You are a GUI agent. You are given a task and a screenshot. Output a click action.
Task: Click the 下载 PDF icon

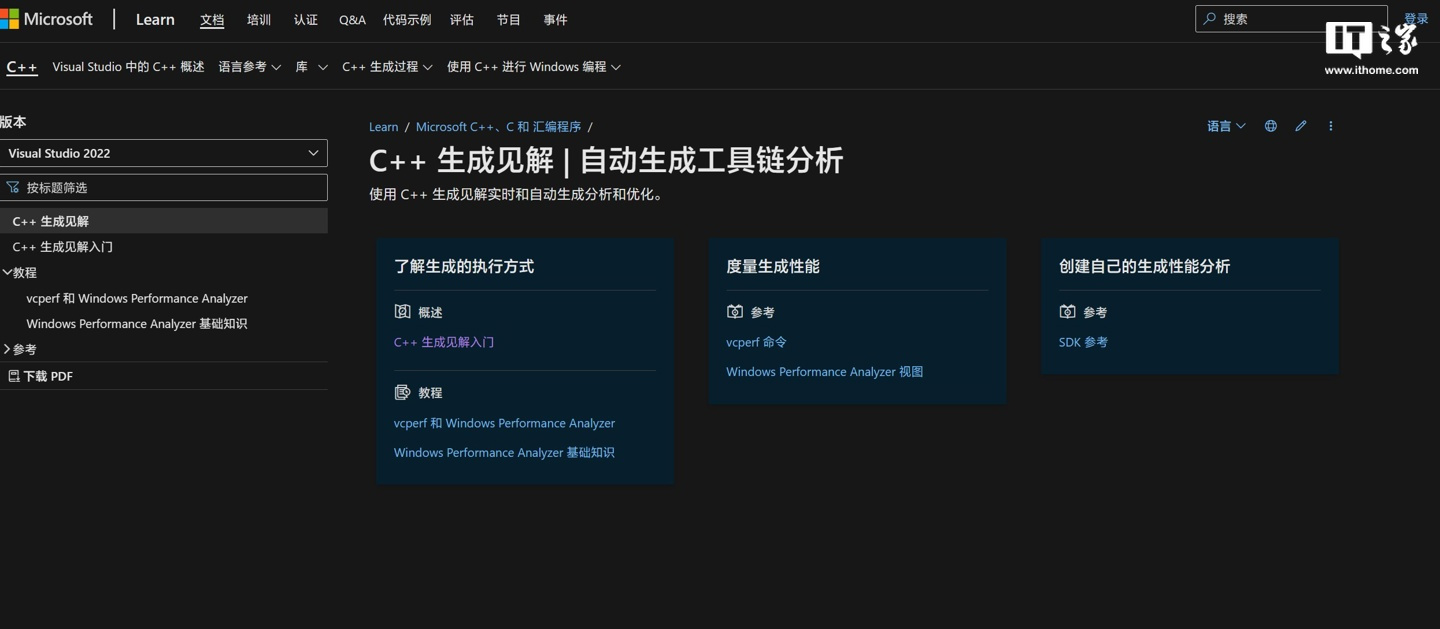click(x=13, y=376)
